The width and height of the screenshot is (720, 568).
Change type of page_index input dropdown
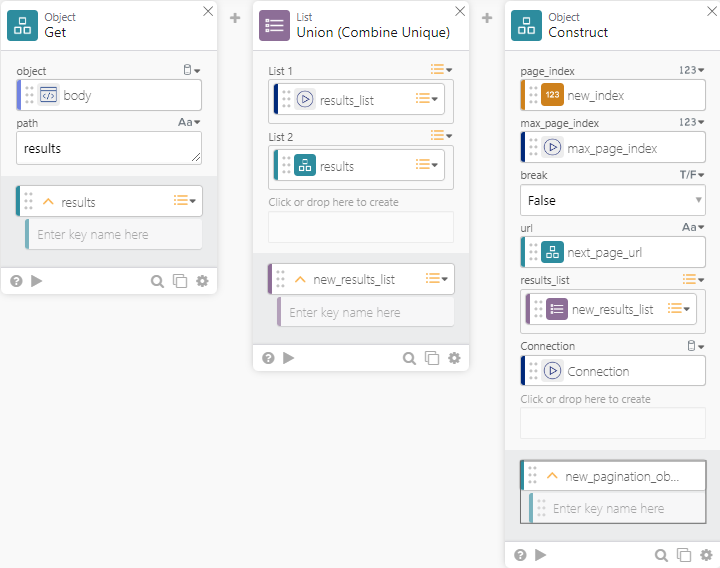(x=690, y=71)
